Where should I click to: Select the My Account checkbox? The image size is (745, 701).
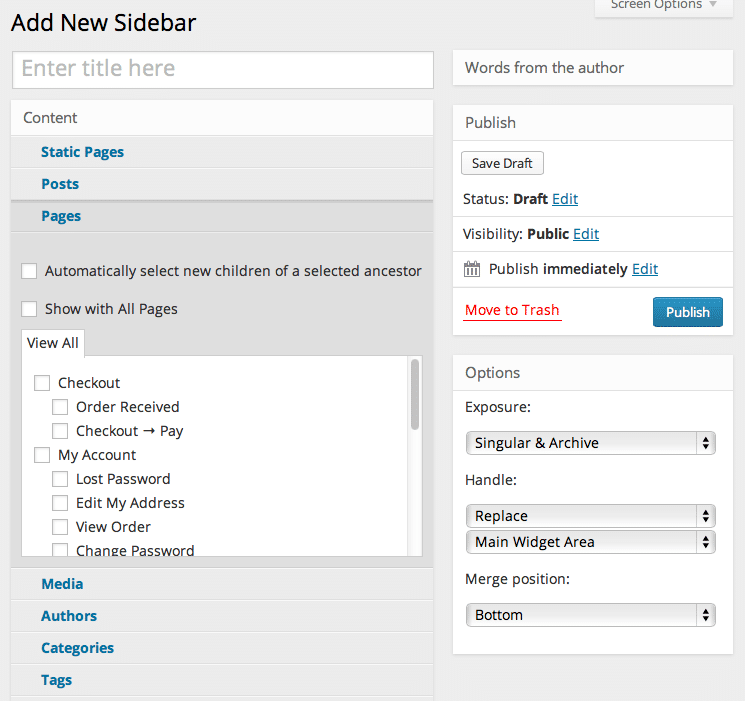pyautogui.click(x=42, y=455)
